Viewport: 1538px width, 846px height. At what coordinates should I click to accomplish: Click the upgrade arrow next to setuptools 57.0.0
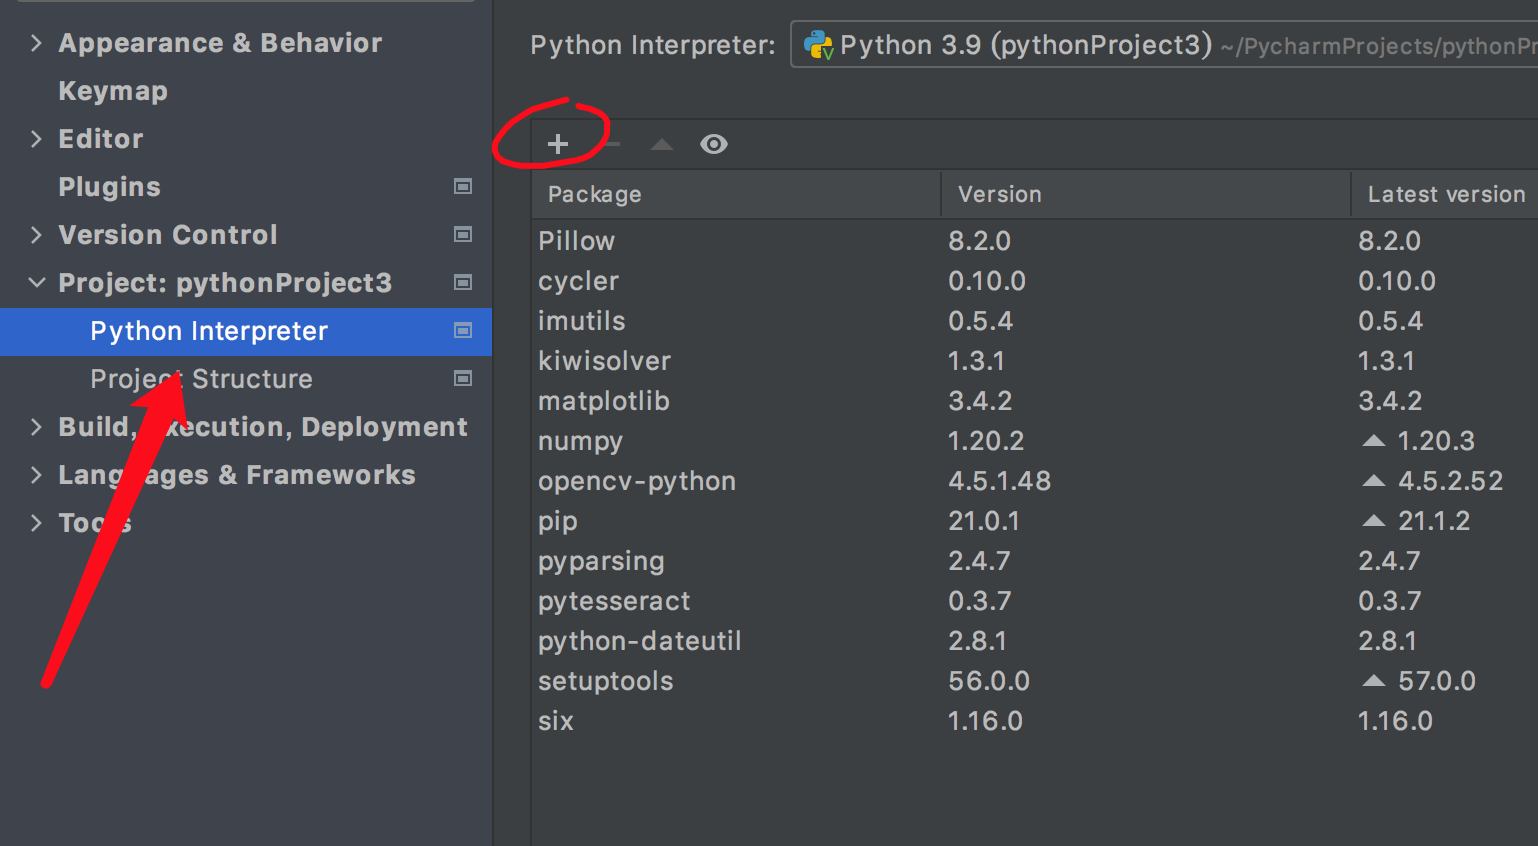[x=1374, y=681]
